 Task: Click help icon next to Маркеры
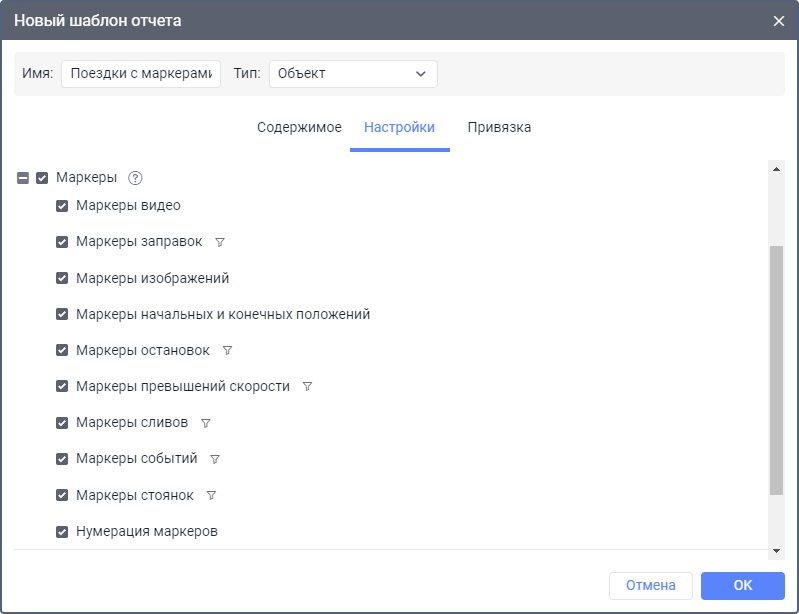point(136,178)
